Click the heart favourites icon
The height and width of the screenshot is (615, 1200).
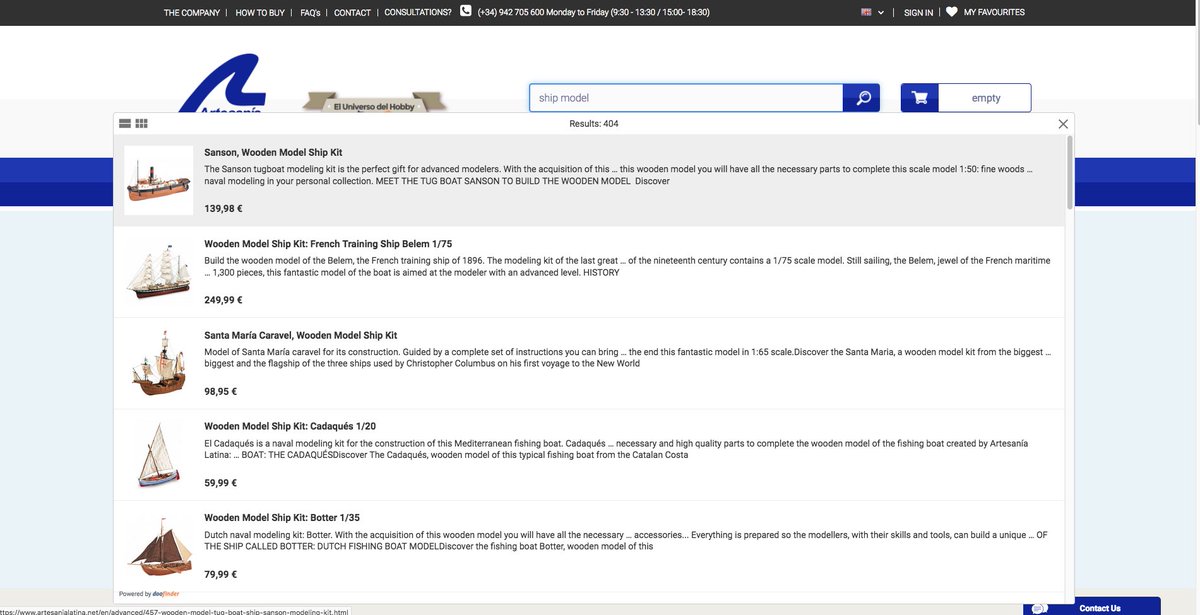[x=952, y=12]
